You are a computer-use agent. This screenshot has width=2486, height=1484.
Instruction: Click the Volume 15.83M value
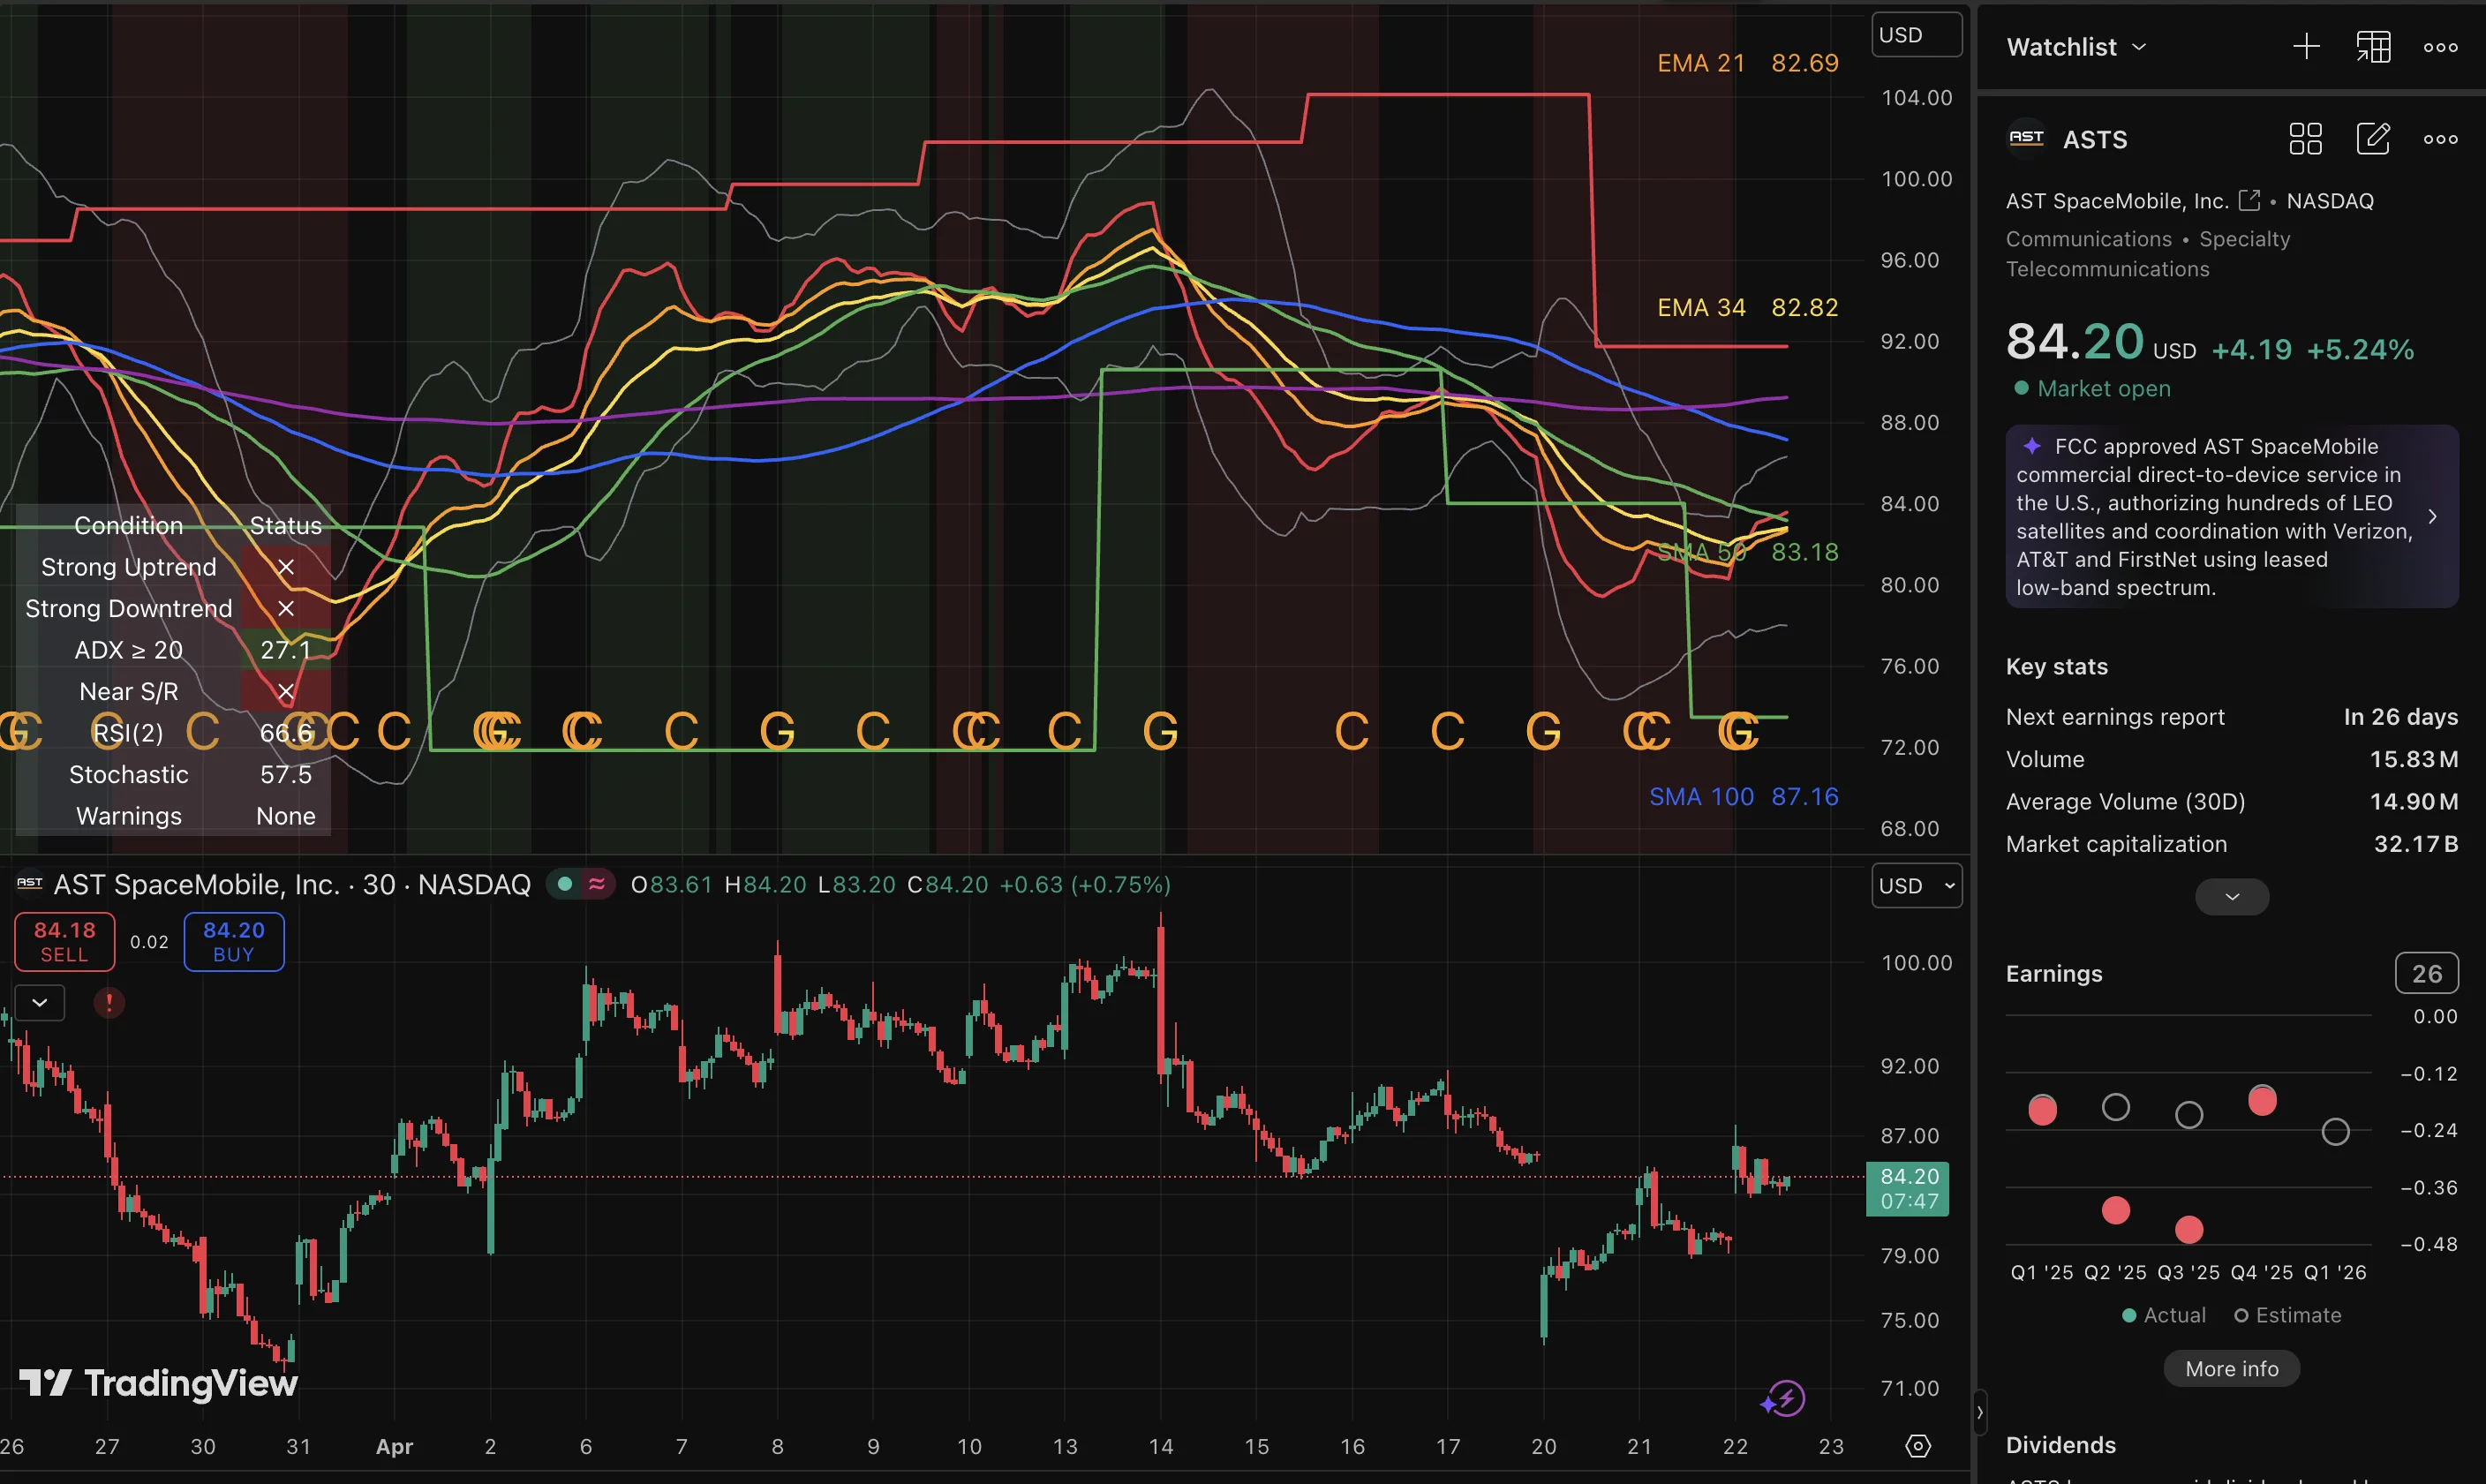pos(2413,759)
